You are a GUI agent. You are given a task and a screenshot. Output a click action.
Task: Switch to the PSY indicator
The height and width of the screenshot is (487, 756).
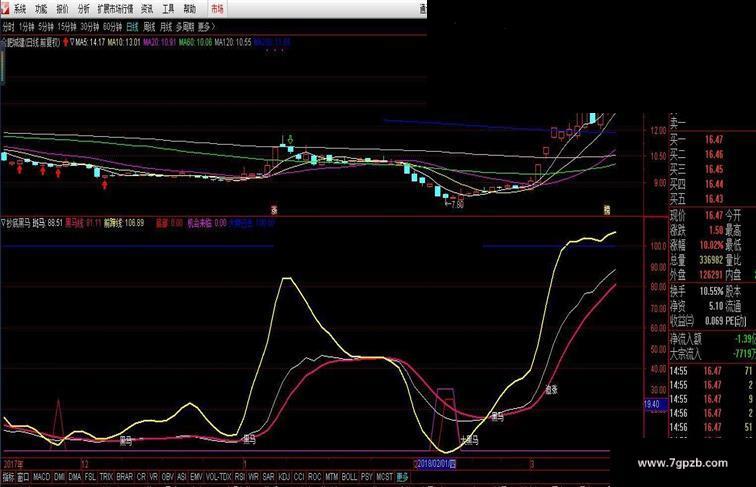click(366, 477)
